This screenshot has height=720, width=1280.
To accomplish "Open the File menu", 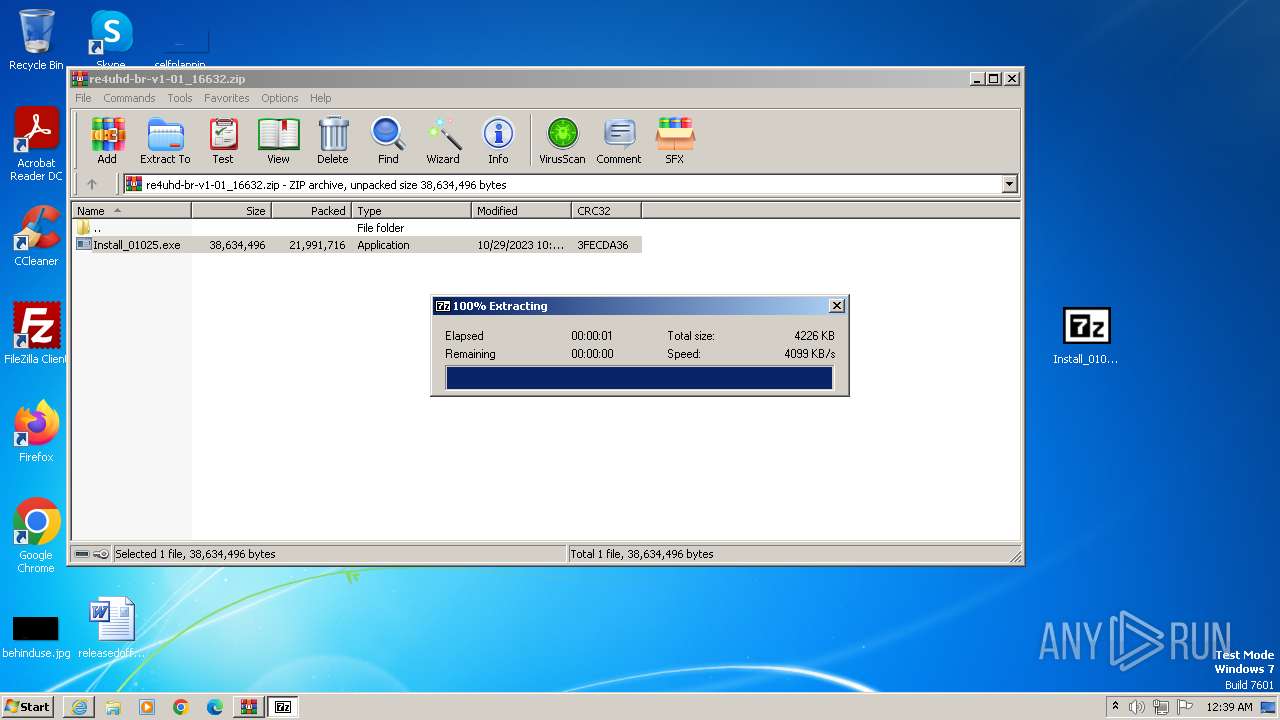I will coord(83,98).
